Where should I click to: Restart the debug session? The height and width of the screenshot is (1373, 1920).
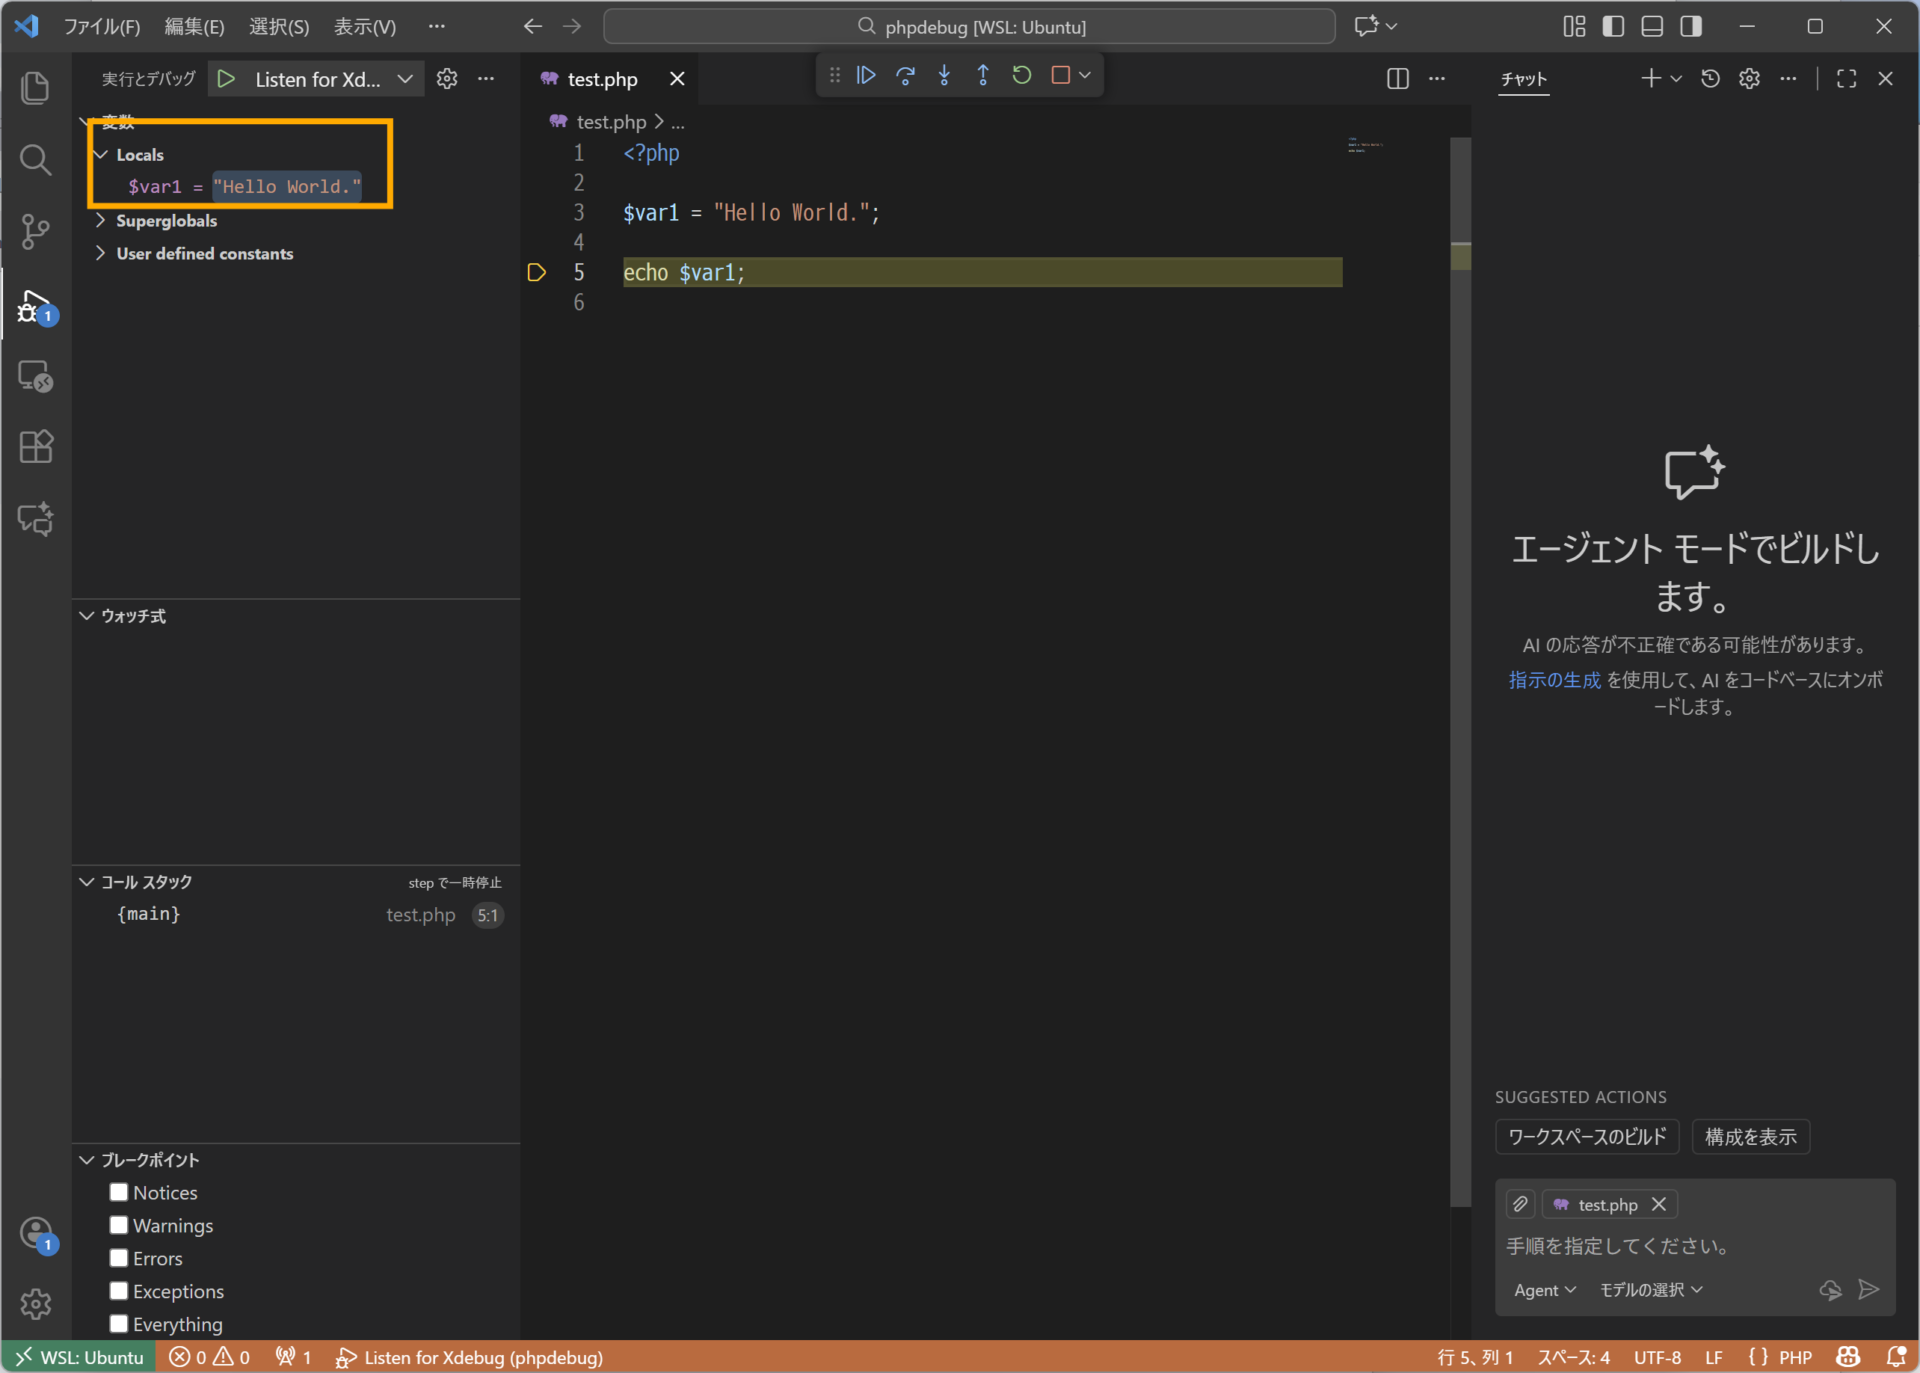(1021, 75)
